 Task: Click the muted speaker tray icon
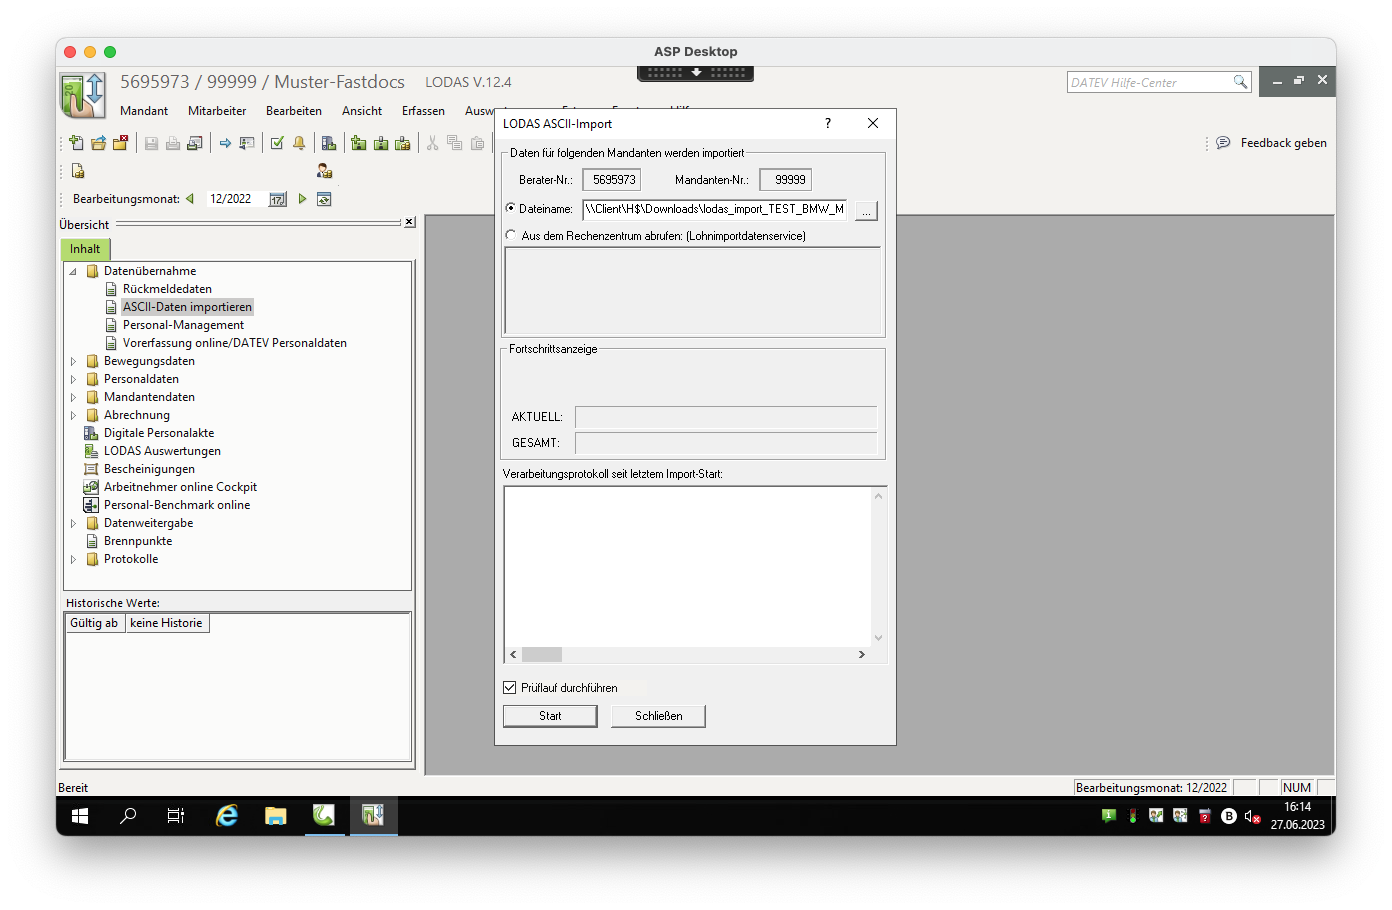coord(1252,816)
